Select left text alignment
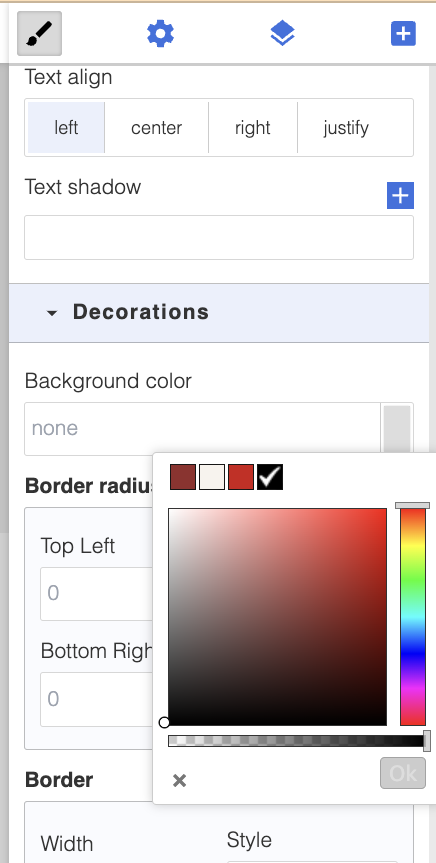 tap(66, 128)
